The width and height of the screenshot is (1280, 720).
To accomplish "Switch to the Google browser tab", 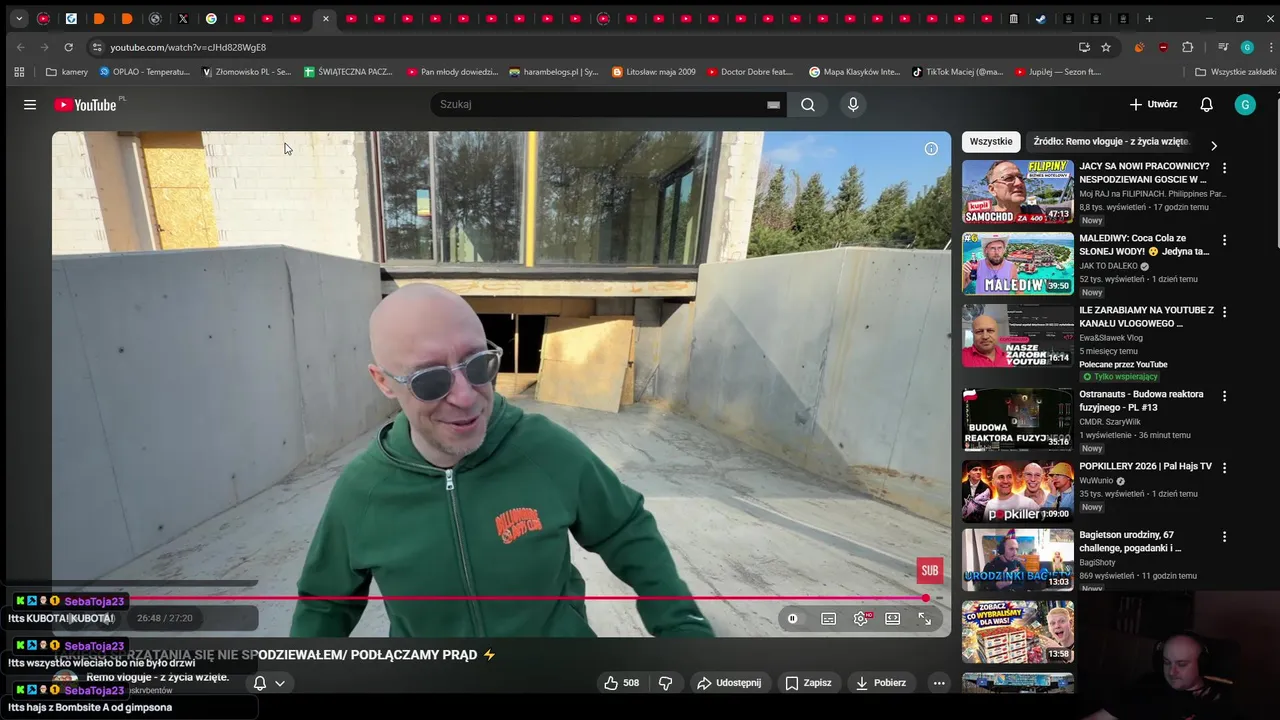I will pyautogui.click(x=211, y=18).
